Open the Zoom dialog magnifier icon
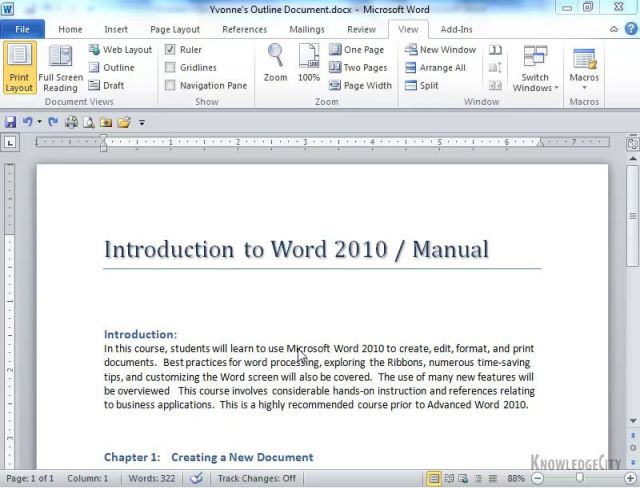The image size is (640, 488). click(x=275, y=60)
